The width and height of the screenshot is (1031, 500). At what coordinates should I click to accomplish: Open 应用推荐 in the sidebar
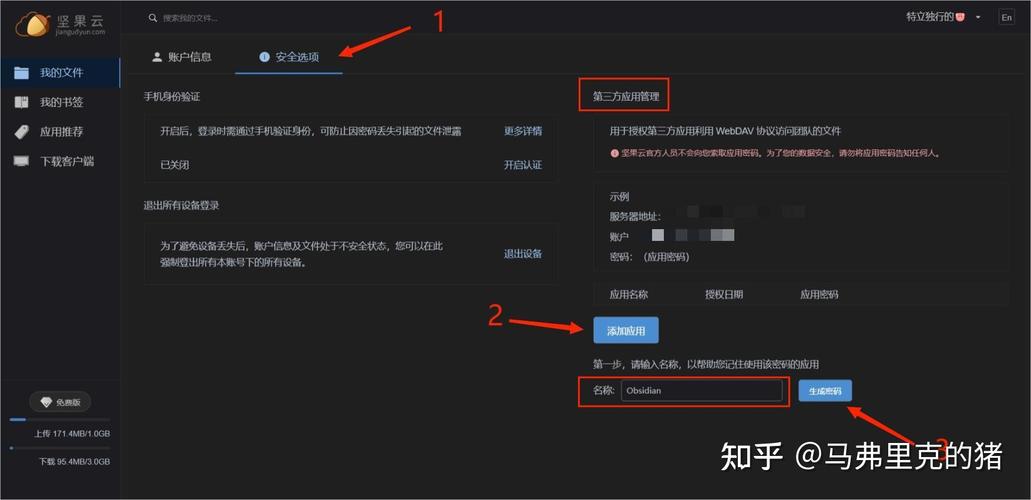click(60, 132)
